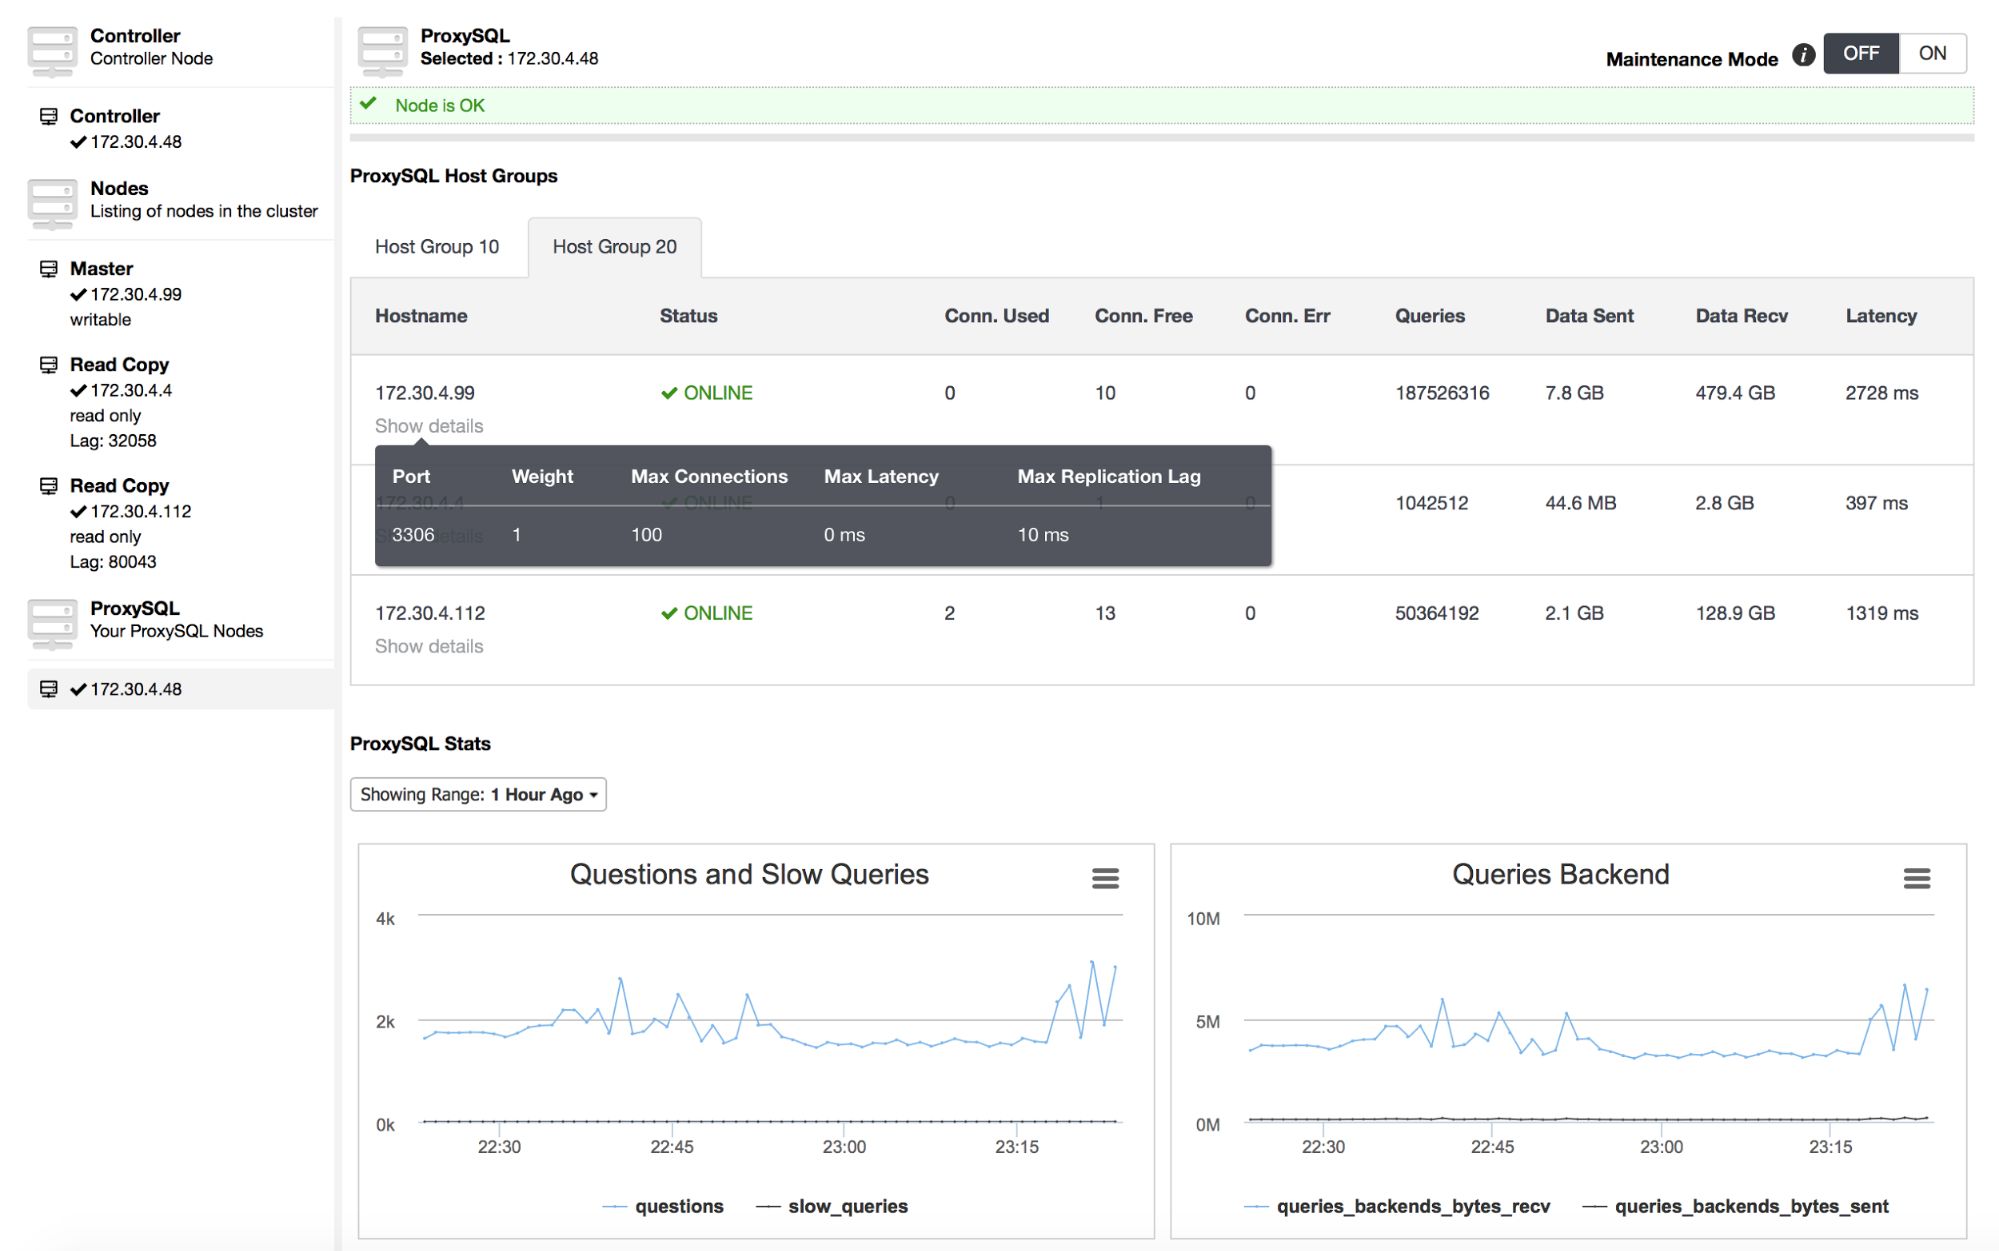Show details for host 172.30.4.112
The width and height of the screenshot is (1999, 1251).
[429, 646]
